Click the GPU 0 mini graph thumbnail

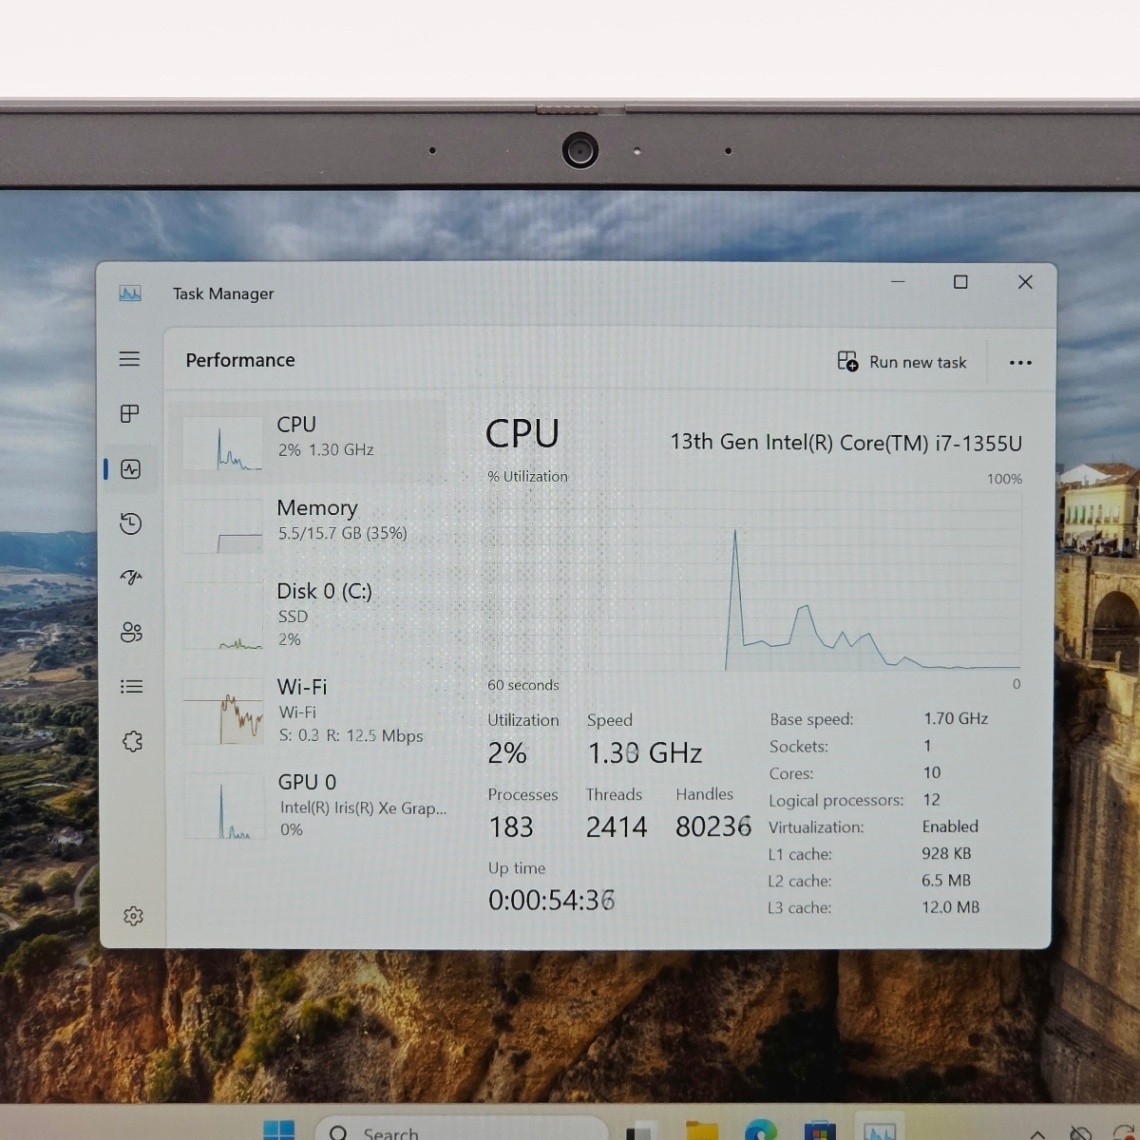[225, 806]
